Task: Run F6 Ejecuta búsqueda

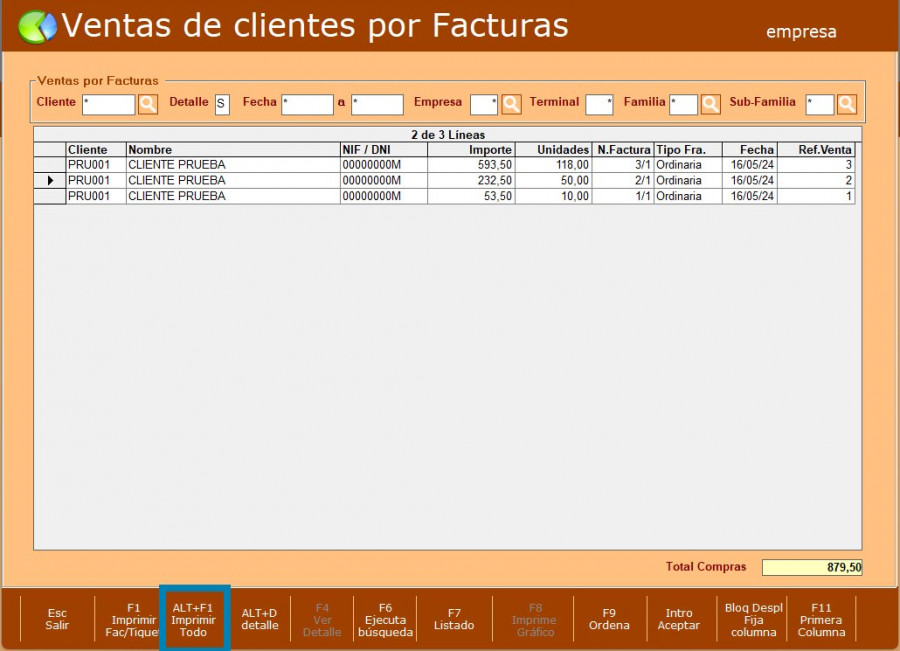Action: pos(385,619)
